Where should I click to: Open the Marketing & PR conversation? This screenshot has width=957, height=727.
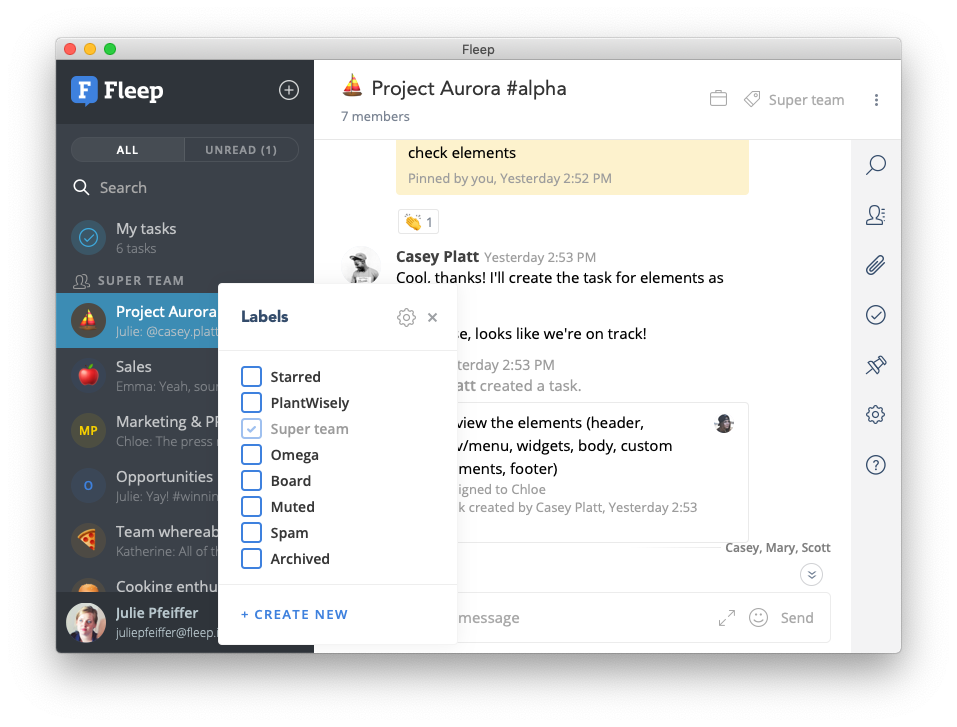[x=137, y=430]
